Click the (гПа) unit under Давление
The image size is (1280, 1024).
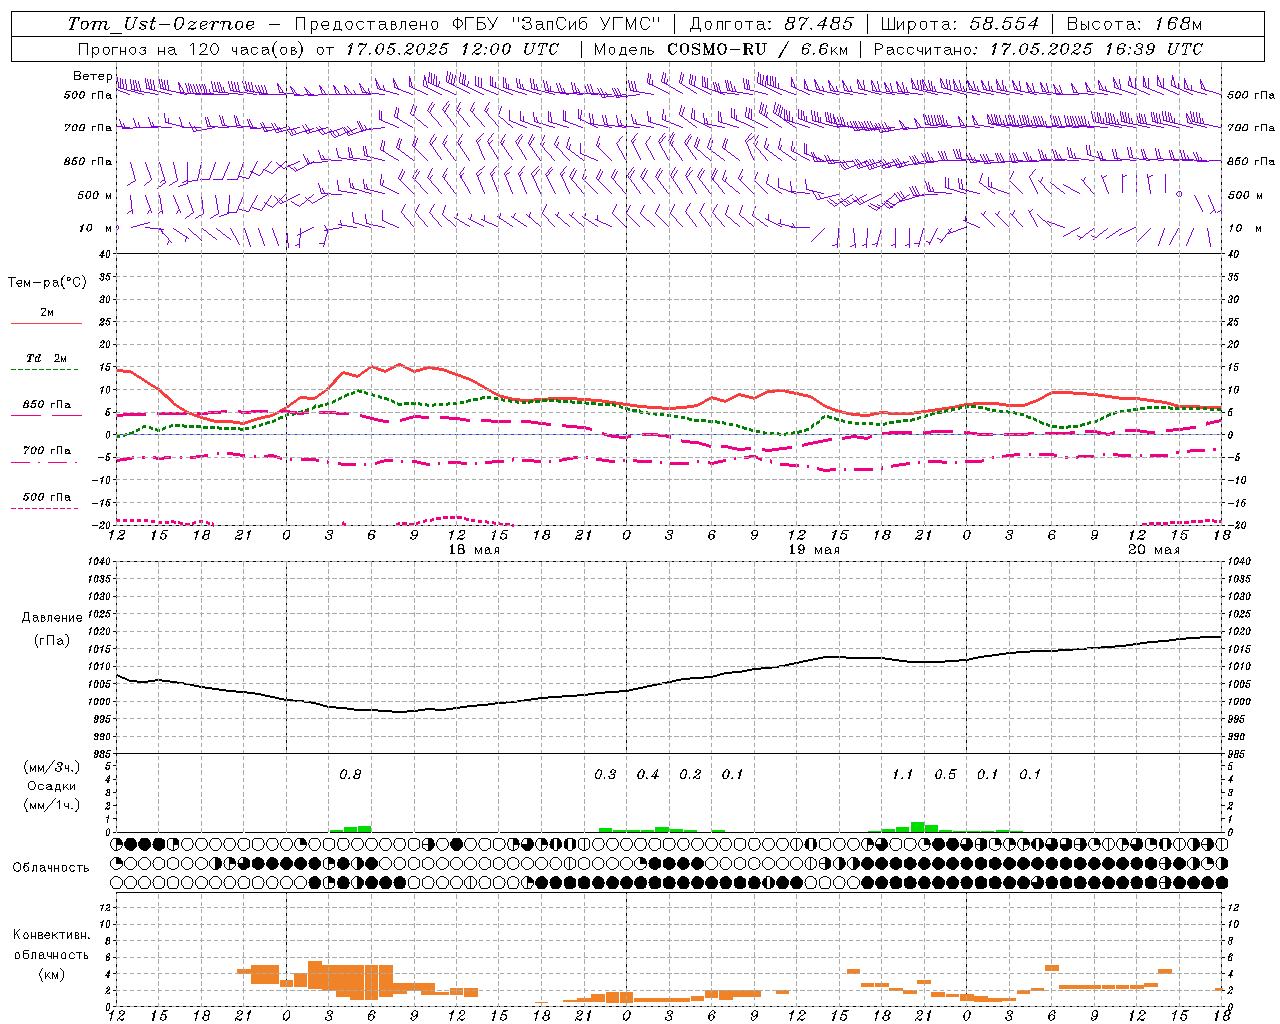point(52,641)
